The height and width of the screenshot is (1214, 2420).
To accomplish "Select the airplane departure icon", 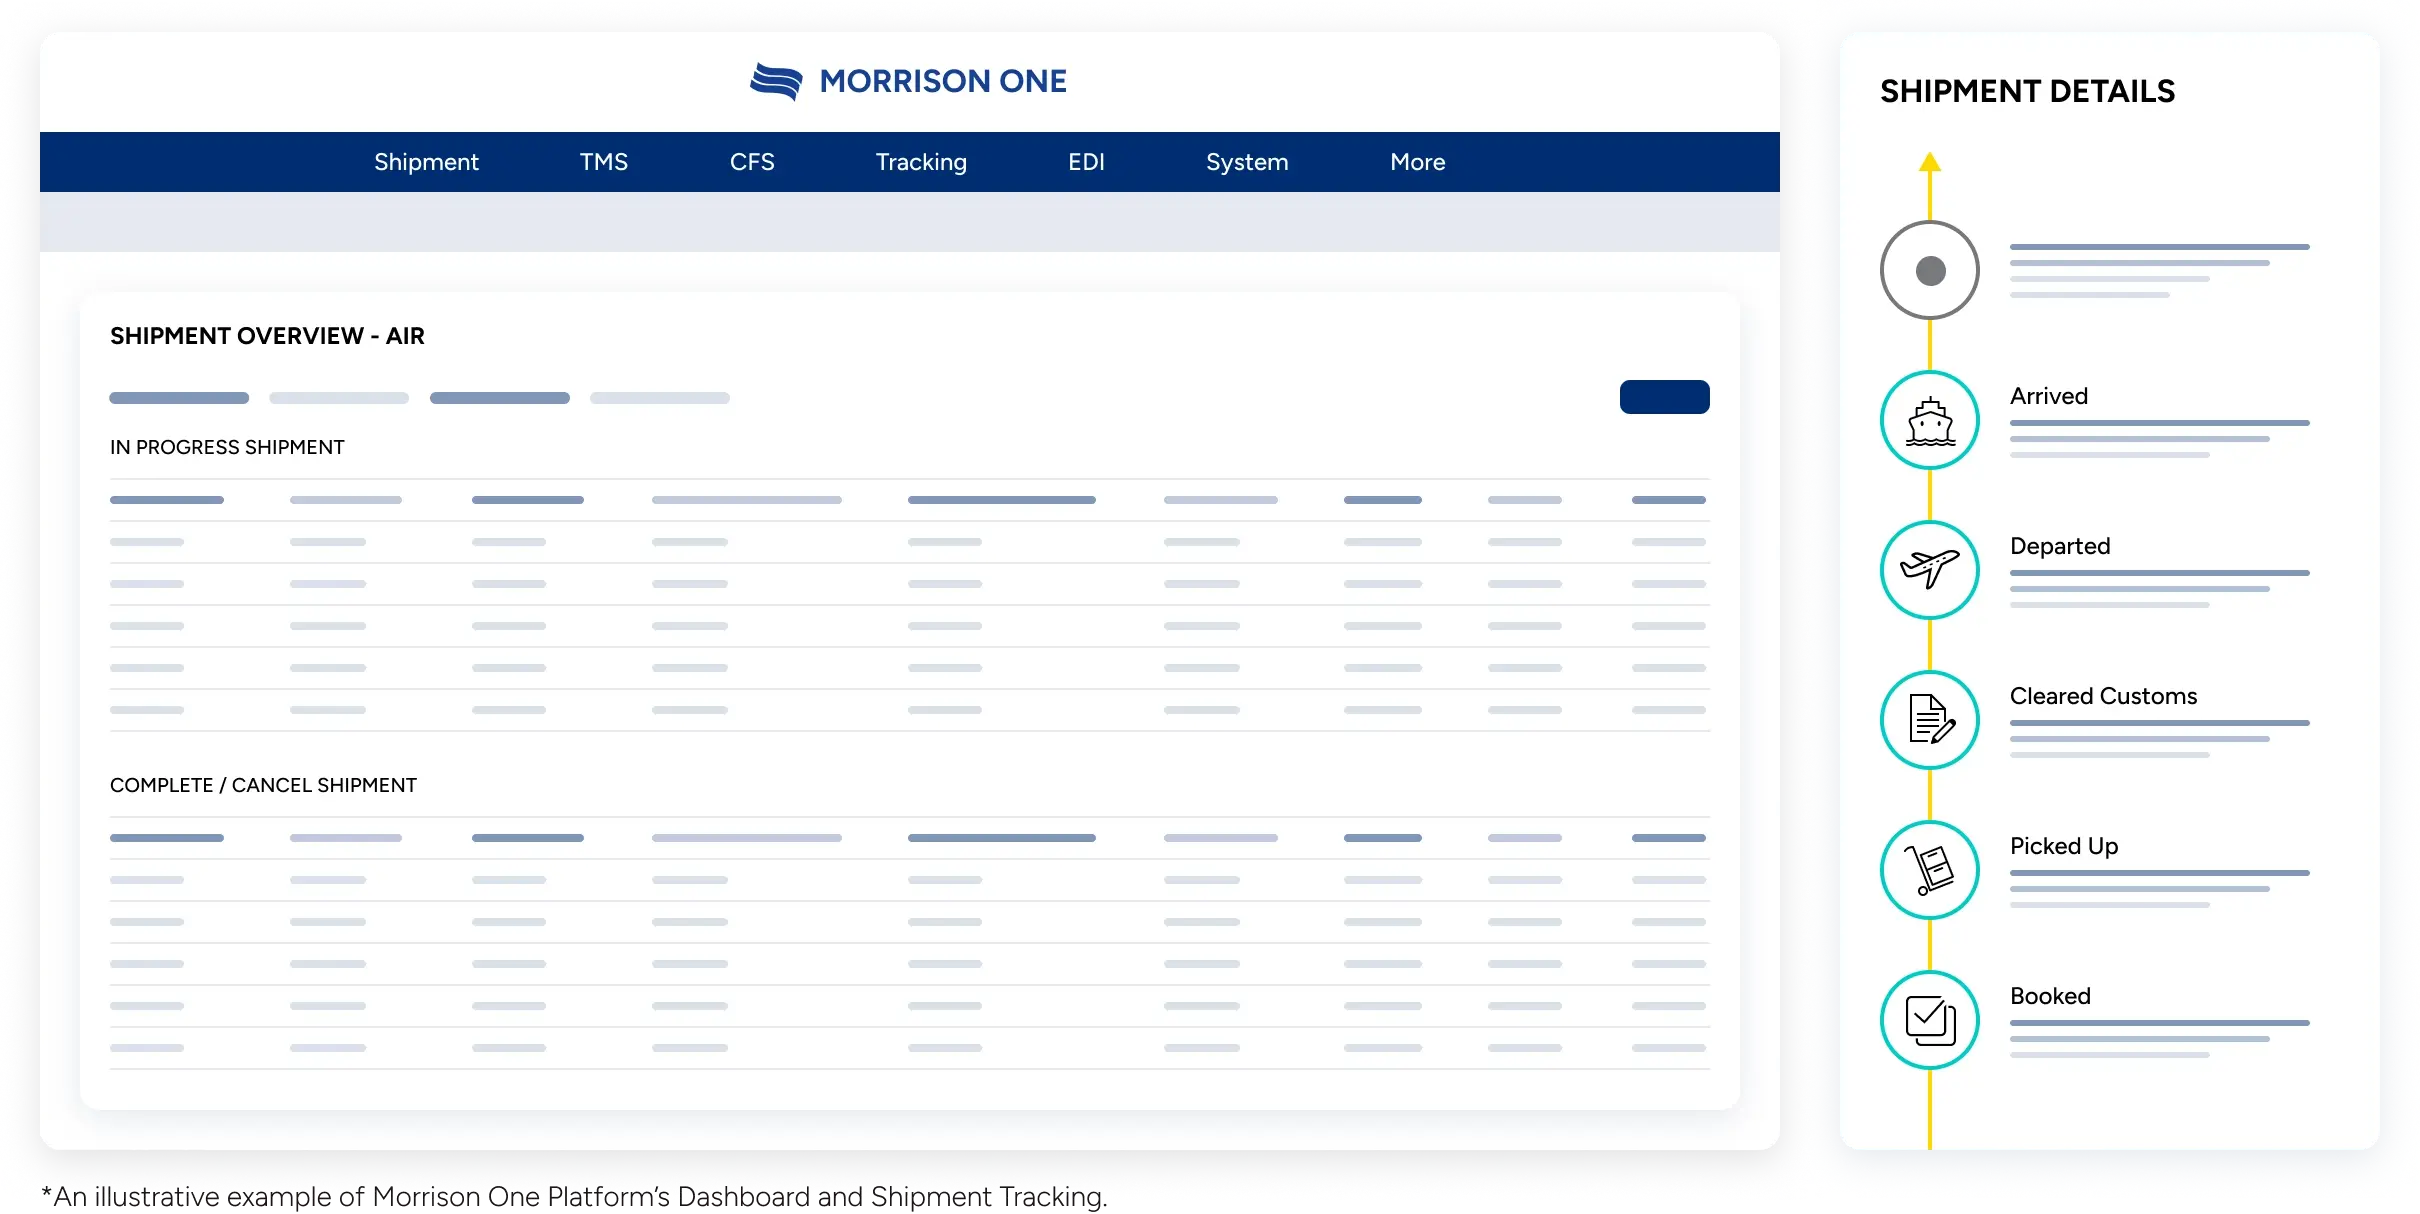I will [x=1928, y=565].
